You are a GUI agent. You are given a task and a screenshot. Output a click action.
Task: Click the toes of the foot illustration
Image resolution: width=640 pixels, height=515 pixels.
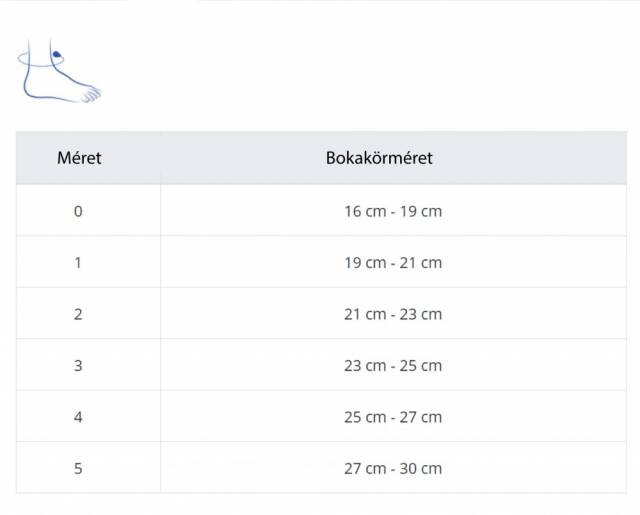coord(91,94)
